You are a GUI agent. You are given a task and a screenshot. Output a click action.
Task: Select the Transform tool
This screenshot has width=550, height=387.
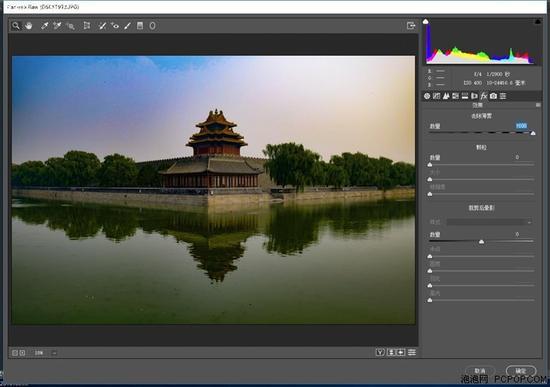click(x=87, y=26)
